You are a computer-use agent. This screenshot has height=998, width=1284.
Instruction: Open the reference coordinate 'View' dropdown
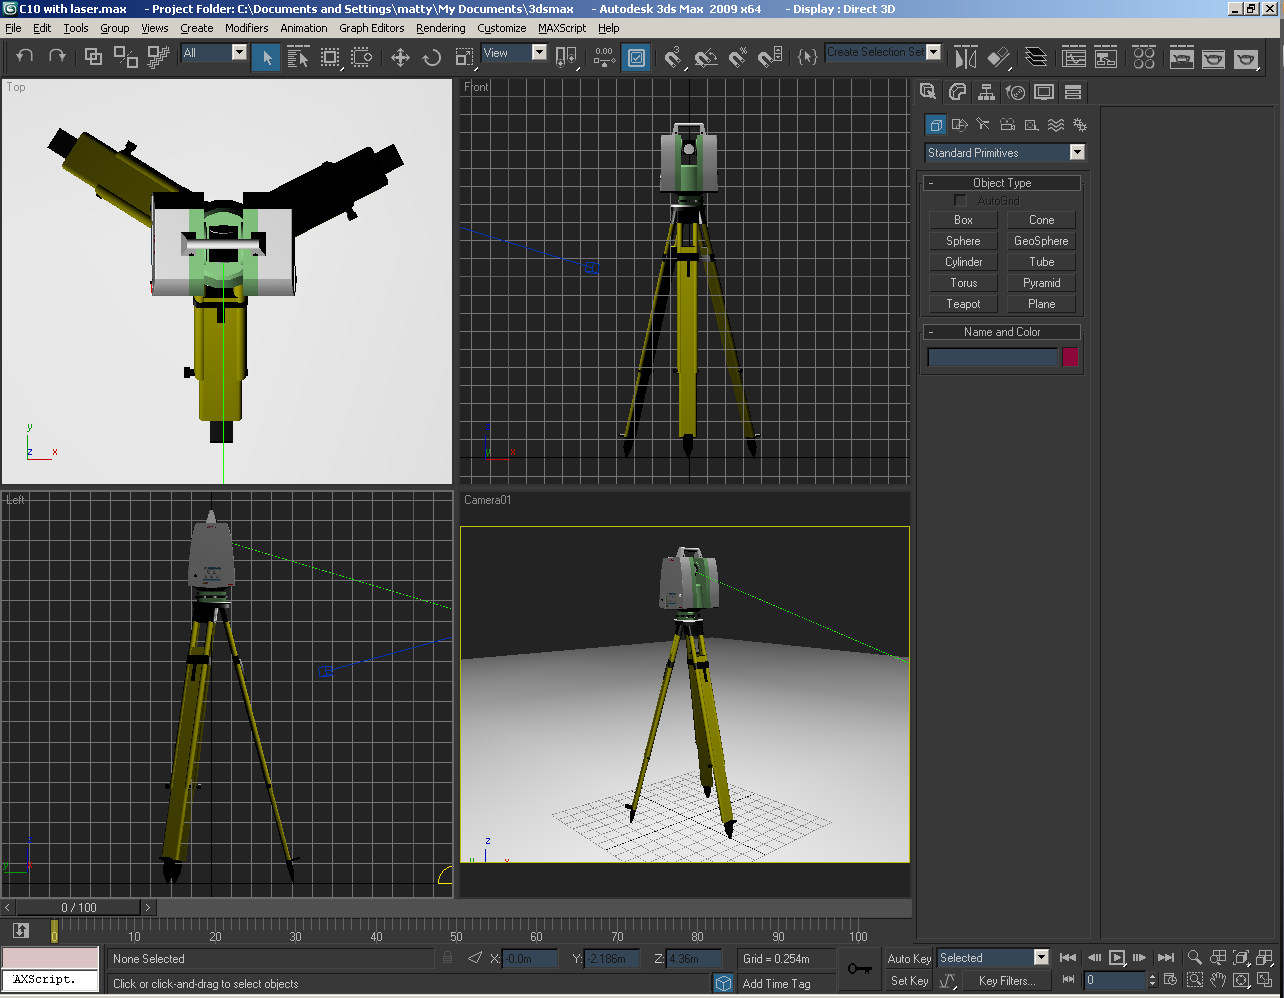point(539,53)
